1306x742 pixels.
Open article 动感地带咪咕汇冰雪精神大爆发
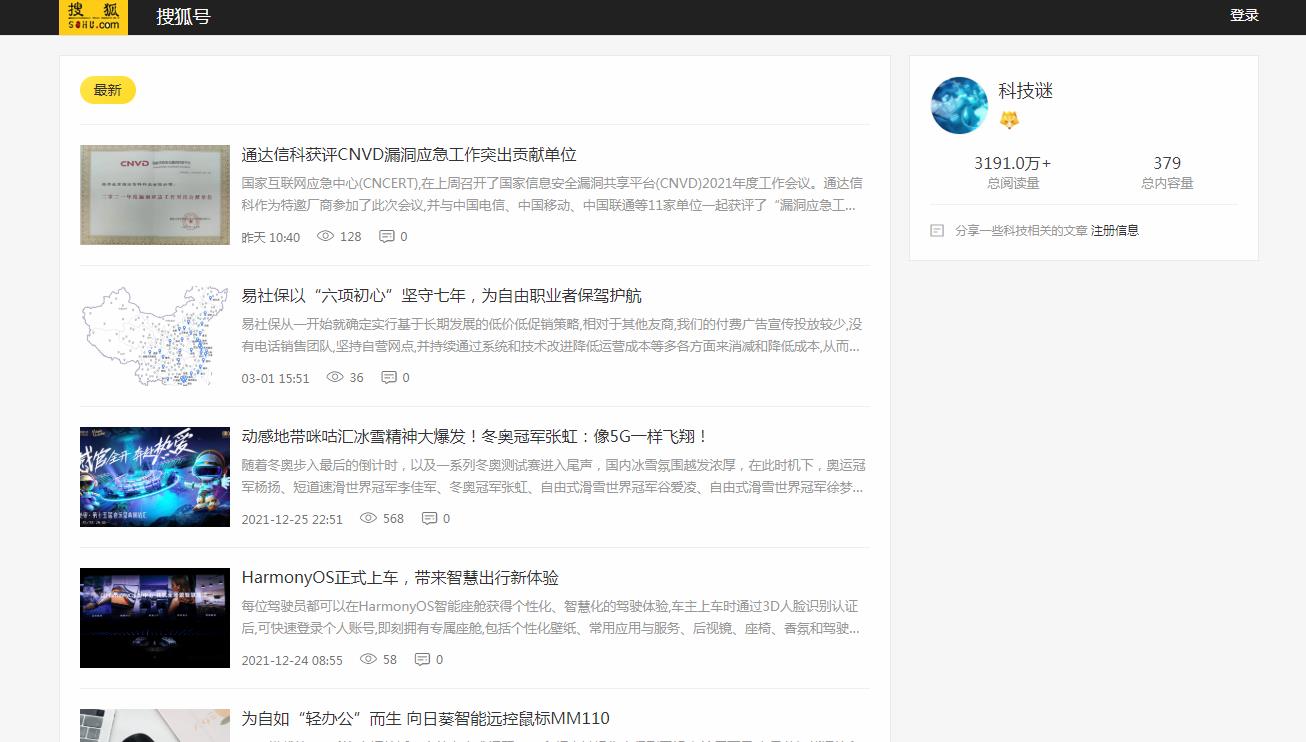click(476, 437)
